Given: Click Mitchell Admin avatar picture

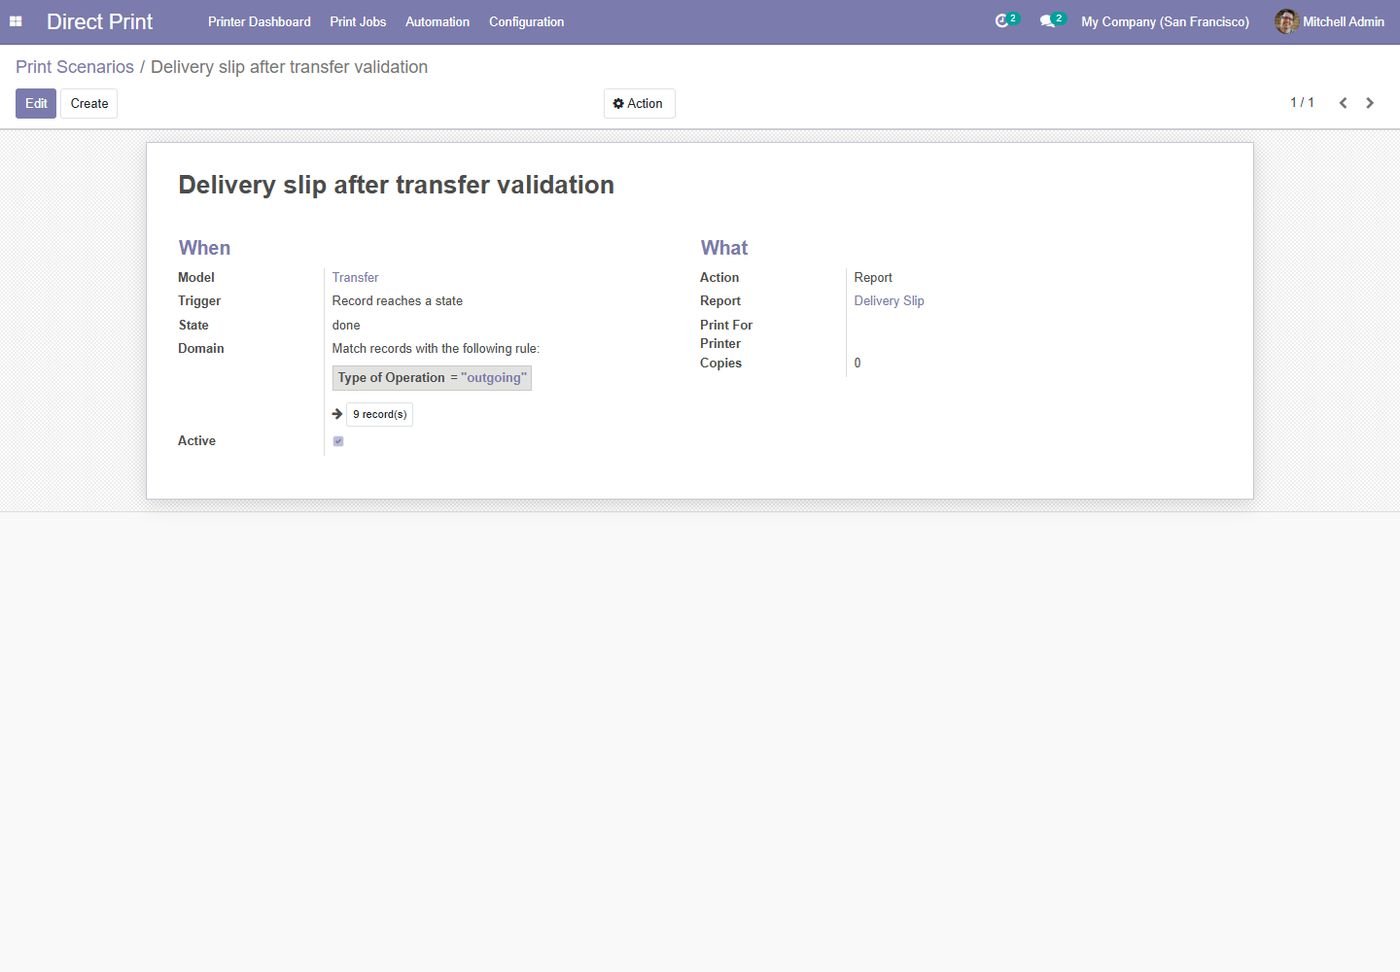Looking at the screenshot, I should pyautogui.click(x=1286, y=21).
